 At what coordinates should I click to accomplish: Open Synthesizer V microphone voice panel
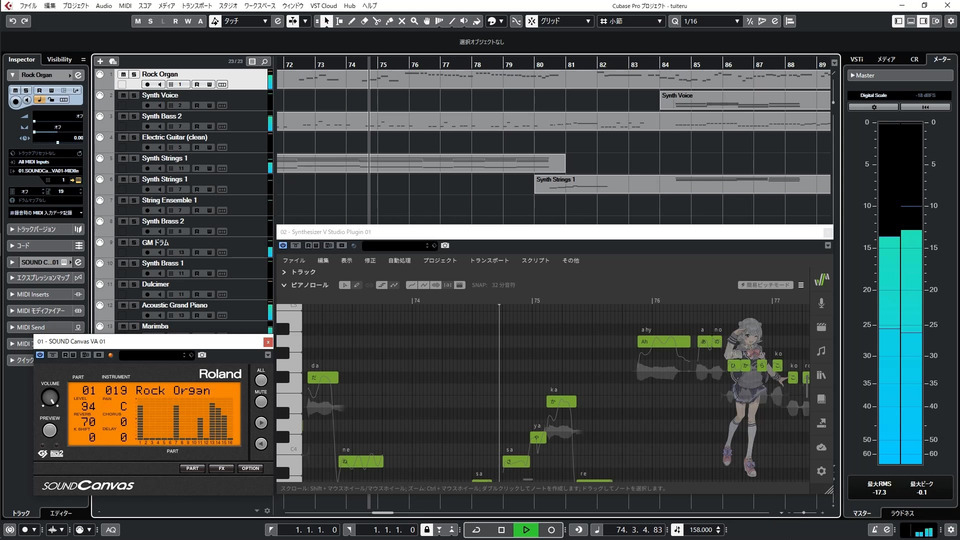821,303
